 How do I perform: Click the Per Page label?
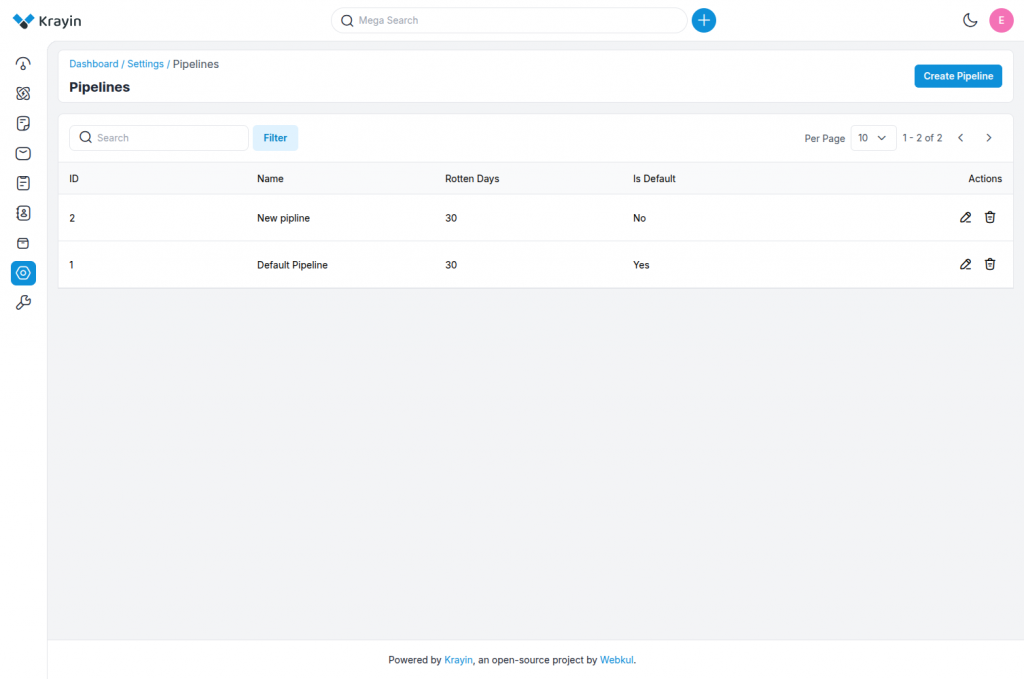[824, 138]
